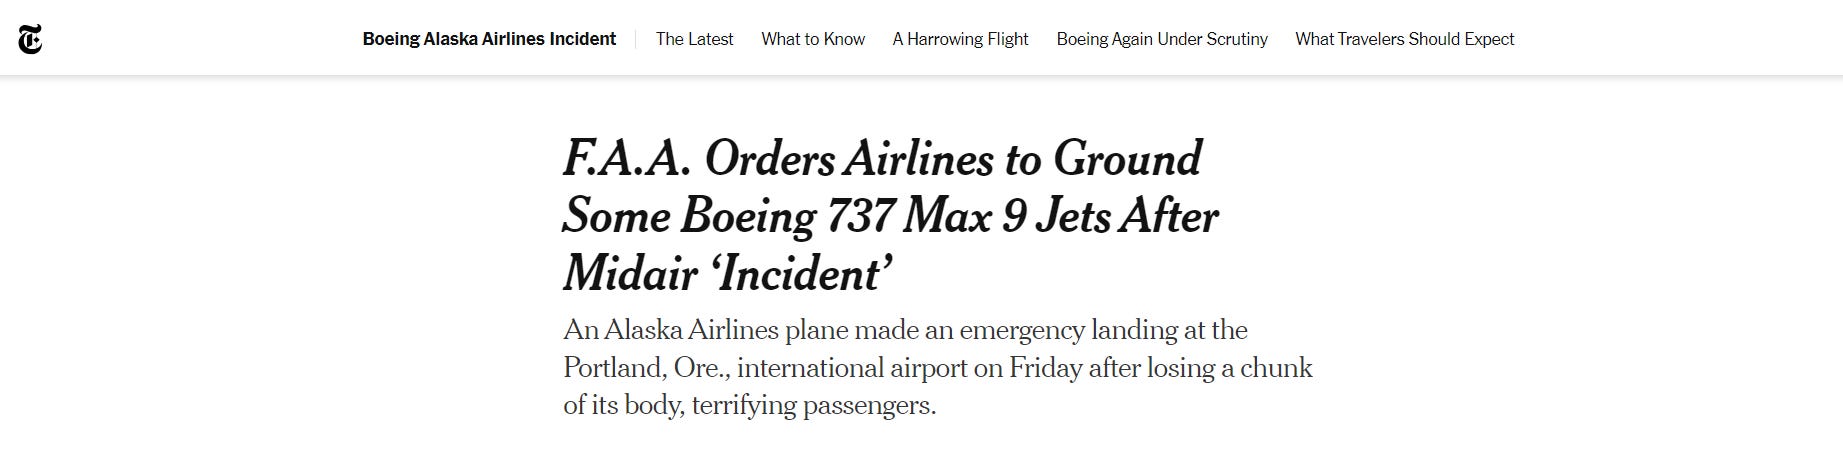Click the quoted word 'Incident' in headline

(802, 274)
